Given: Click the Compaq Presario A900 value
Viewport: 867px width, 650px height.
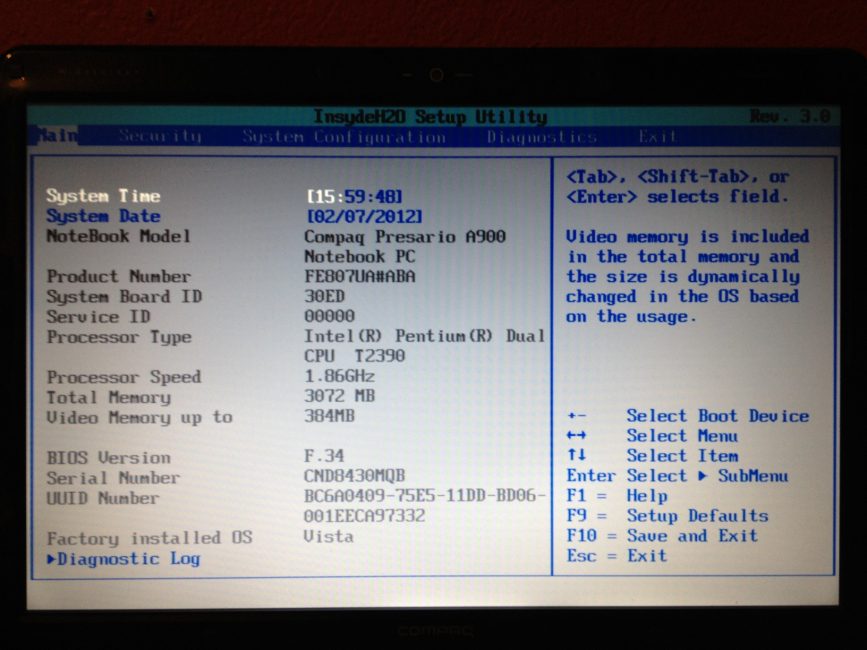Looking at the screenshot, I should [405, 237].
